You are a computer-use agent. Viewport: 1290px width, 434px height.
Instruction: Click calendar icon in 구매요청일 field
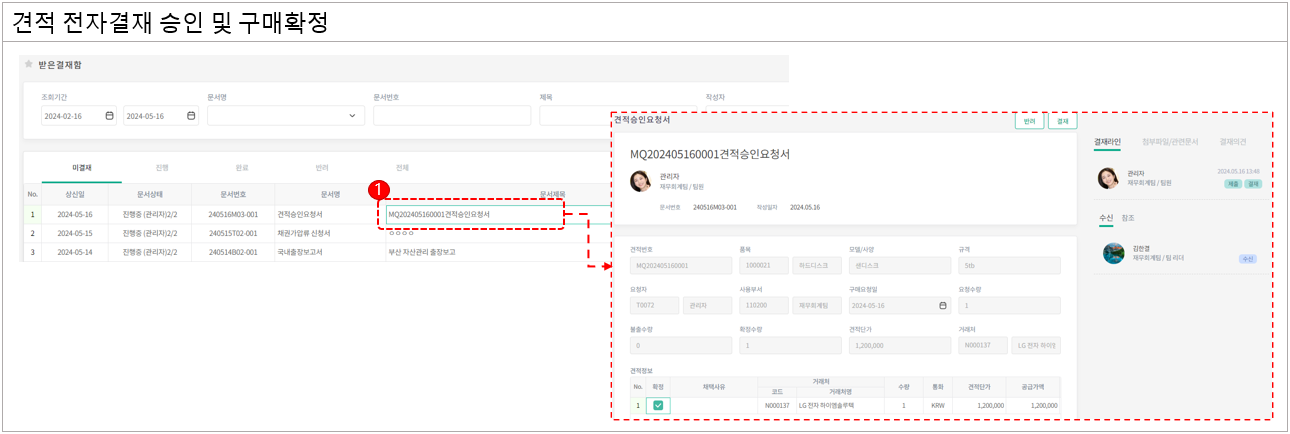click(942, 306)
